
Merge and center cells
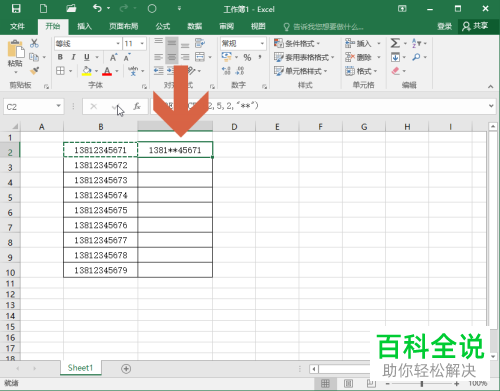click(x=200, y=57)
